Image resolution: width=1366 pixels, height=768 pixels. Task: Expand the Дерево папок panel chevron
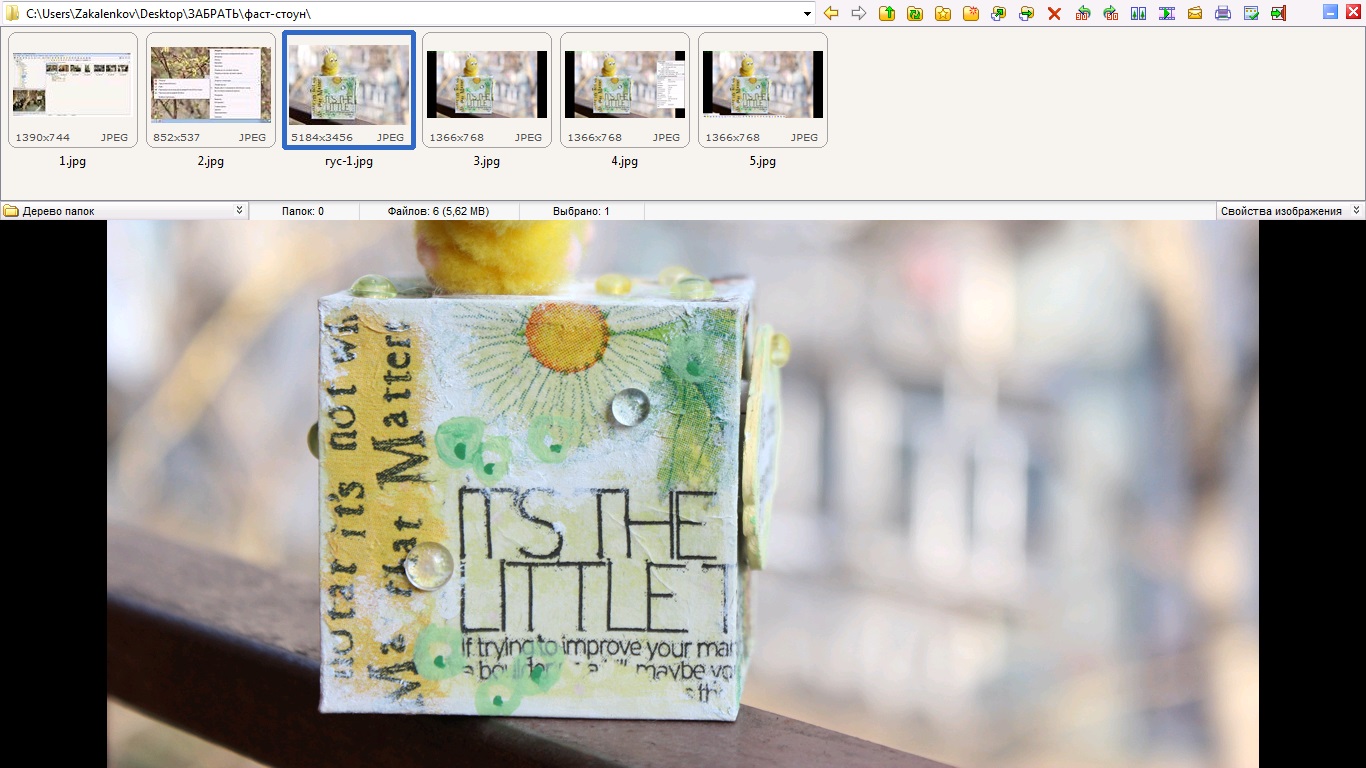(239, 211)
